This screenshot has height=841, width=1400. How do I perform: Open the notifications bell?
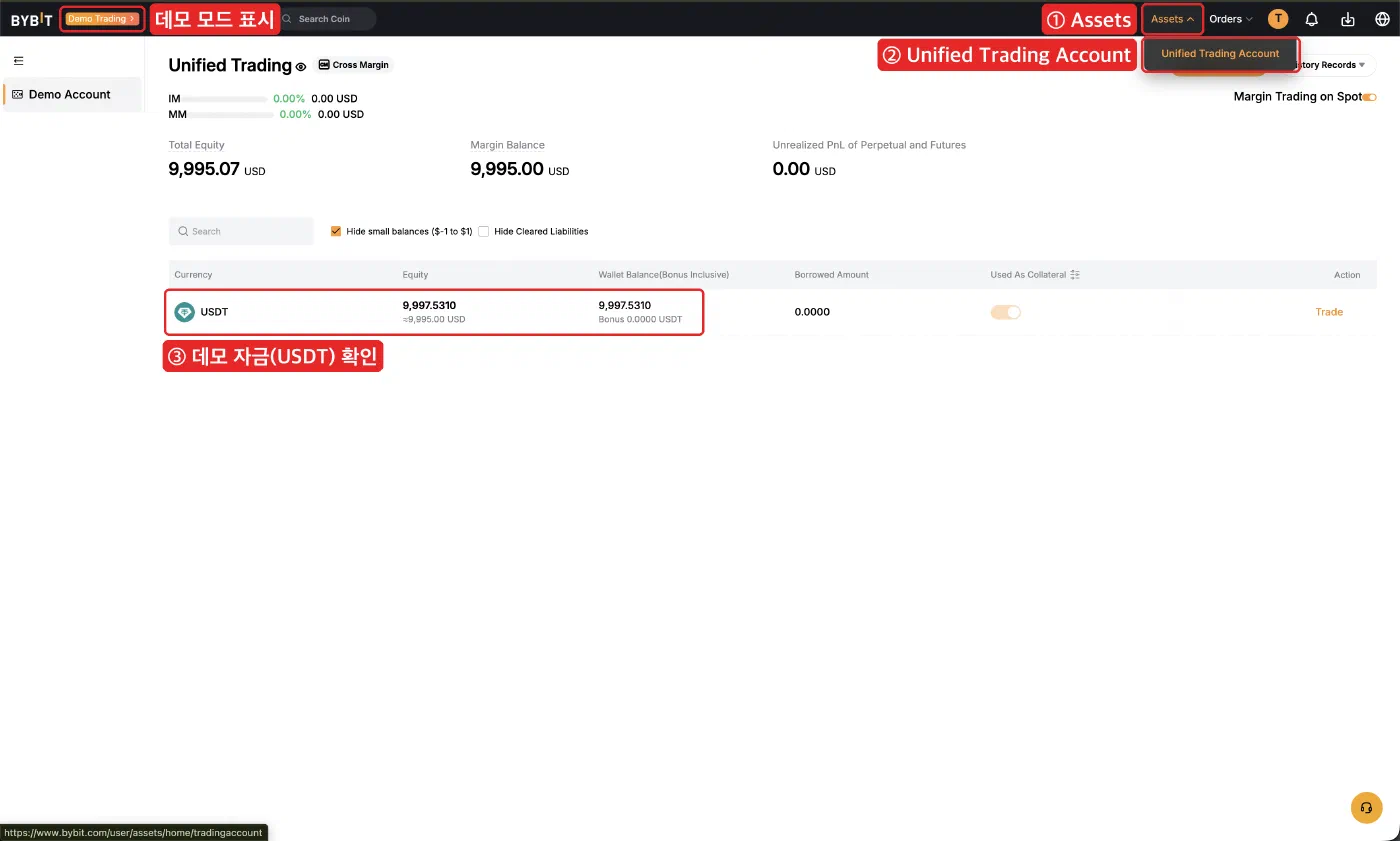tap(1312, 19)
